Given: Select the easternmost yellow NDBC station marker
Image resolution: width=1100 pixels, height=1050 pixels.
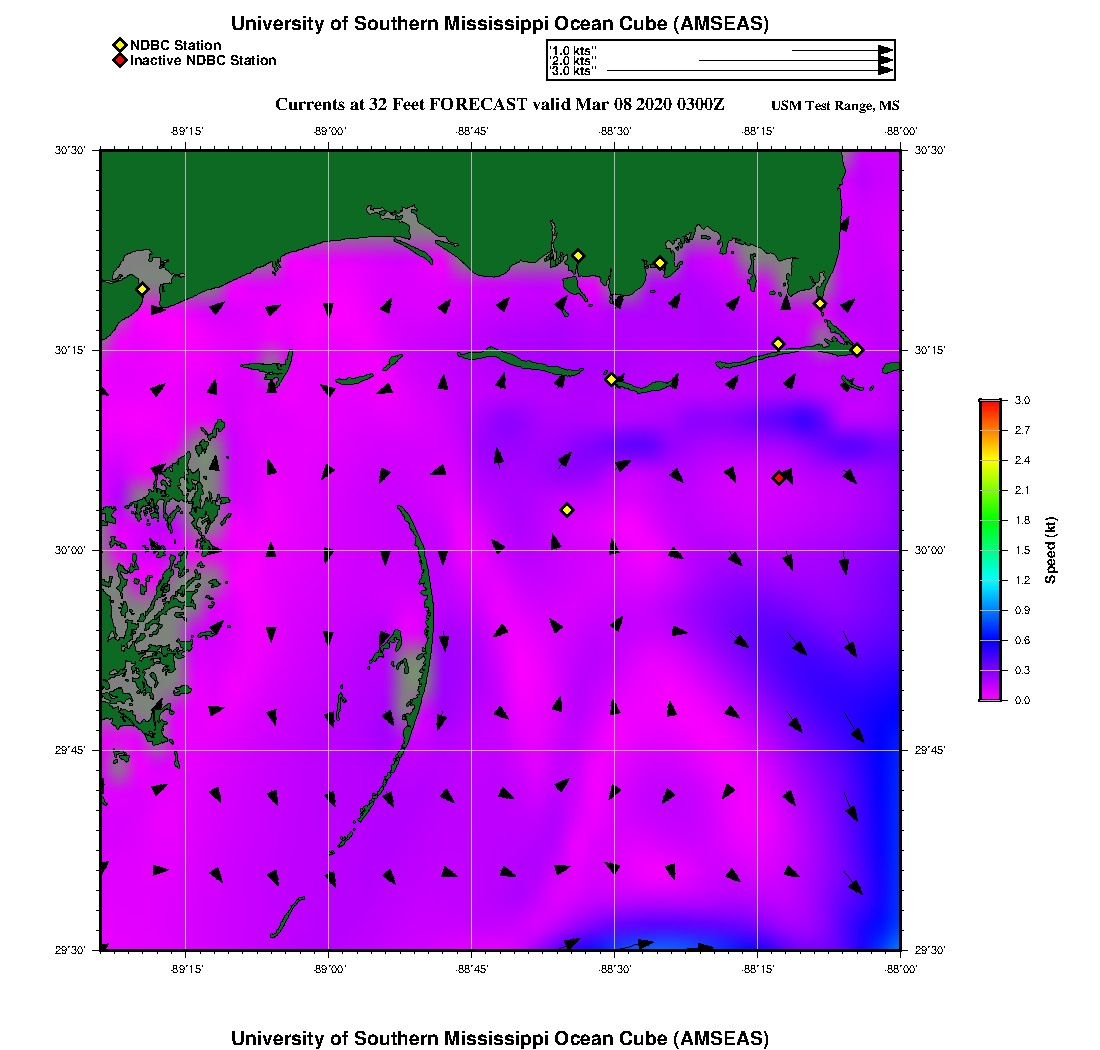Looking at the screenshot, I should point(857,350).
